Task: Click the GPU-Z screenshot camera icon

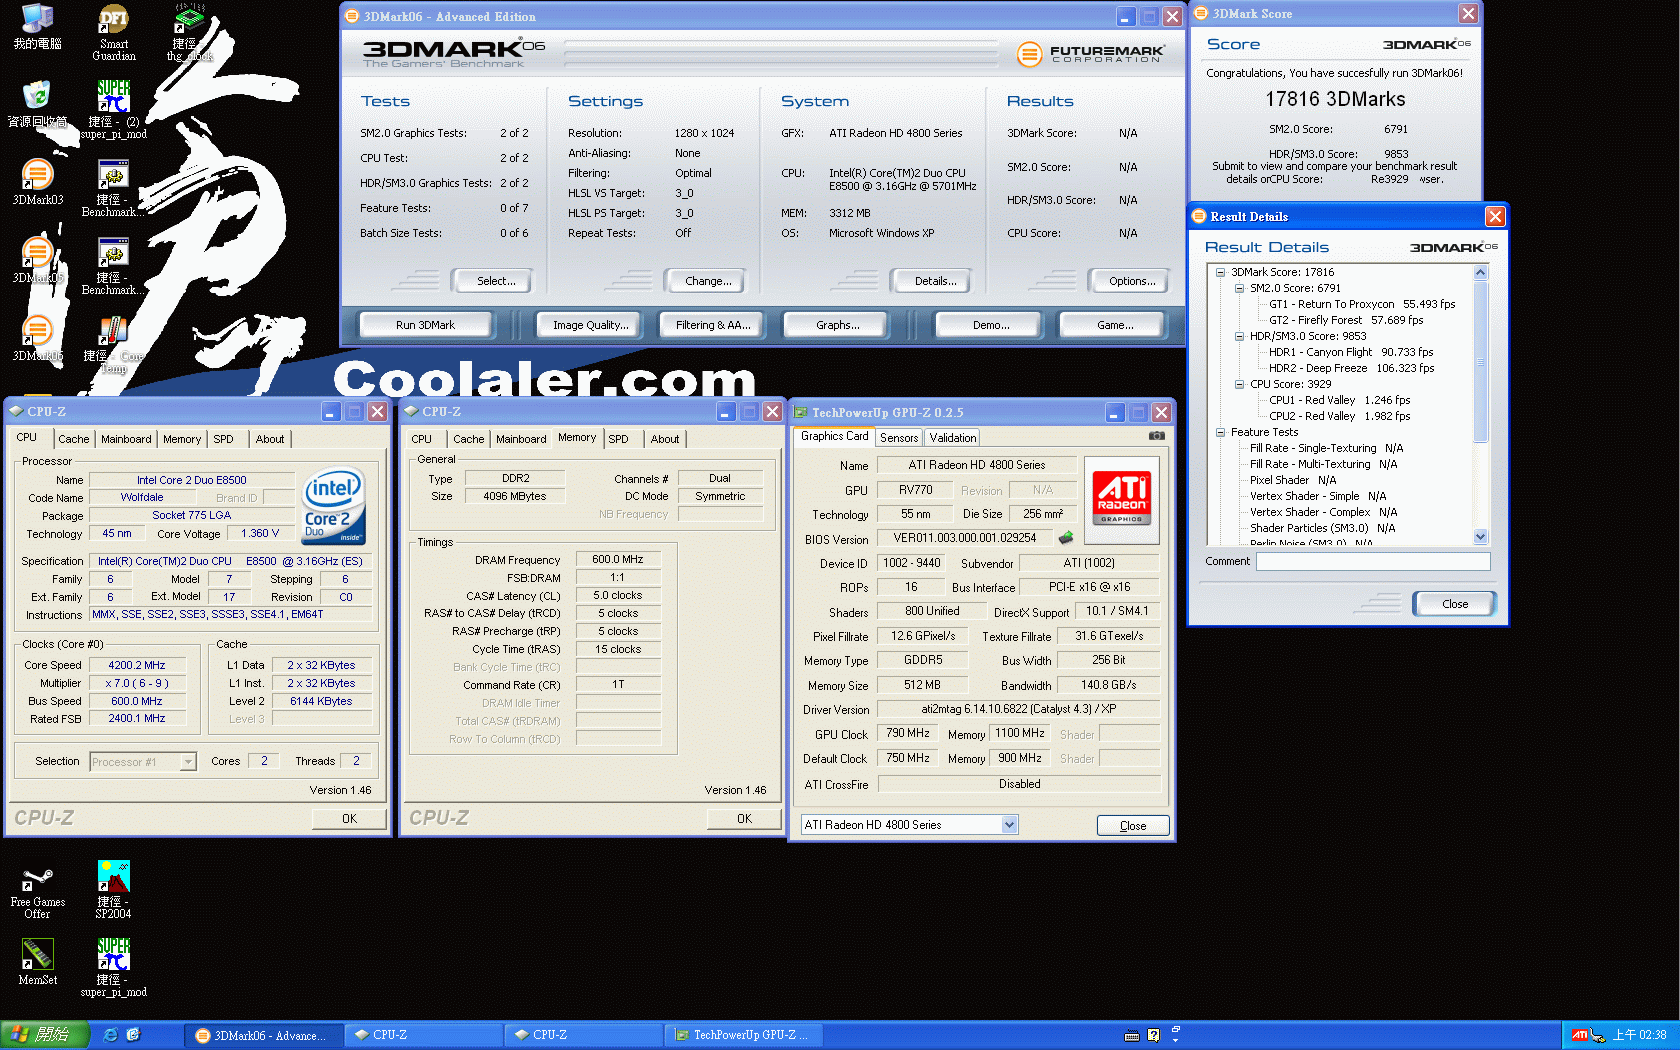Action: [x=1156, y=436]
